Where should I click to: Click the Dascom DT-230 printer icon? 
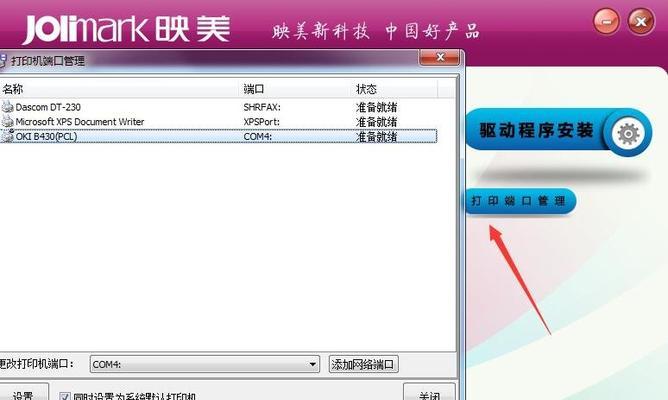click(x=7, y=107)
